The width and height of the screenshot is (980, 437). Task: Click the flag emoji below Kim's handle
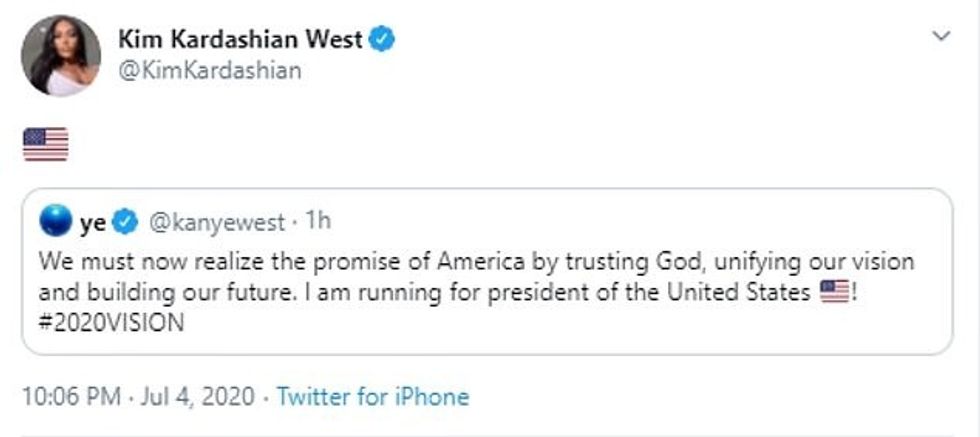tap(45, 144)
